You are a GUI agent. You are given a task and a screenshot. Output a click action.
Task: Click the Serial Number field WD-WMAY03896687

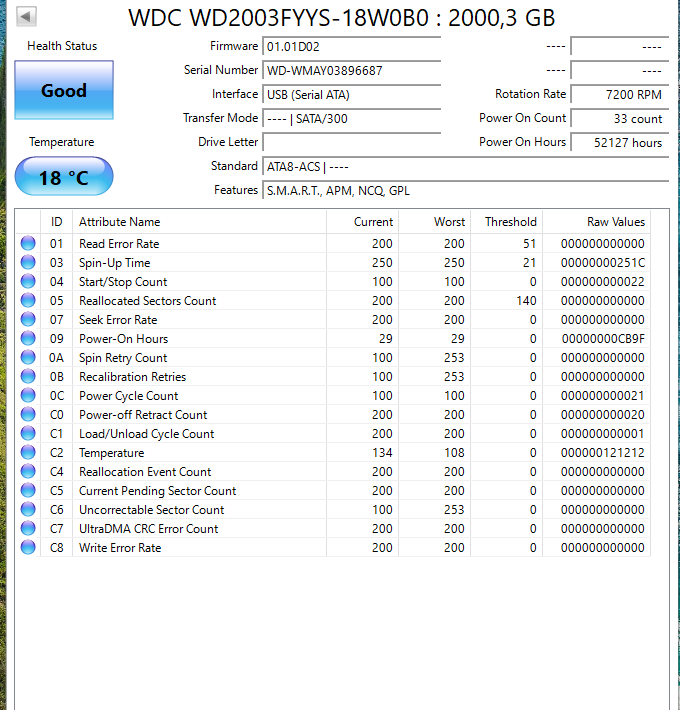(x=352, y=71)
